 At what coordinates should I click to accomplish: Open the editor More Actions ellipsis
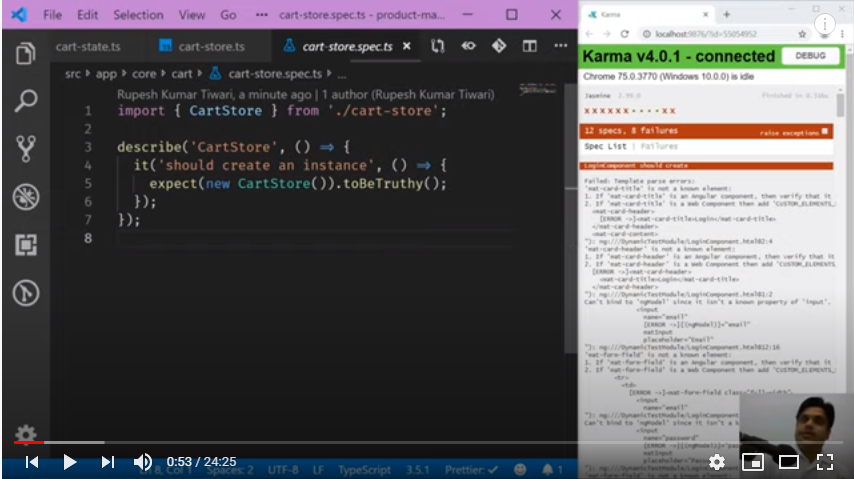coord(559,46)
